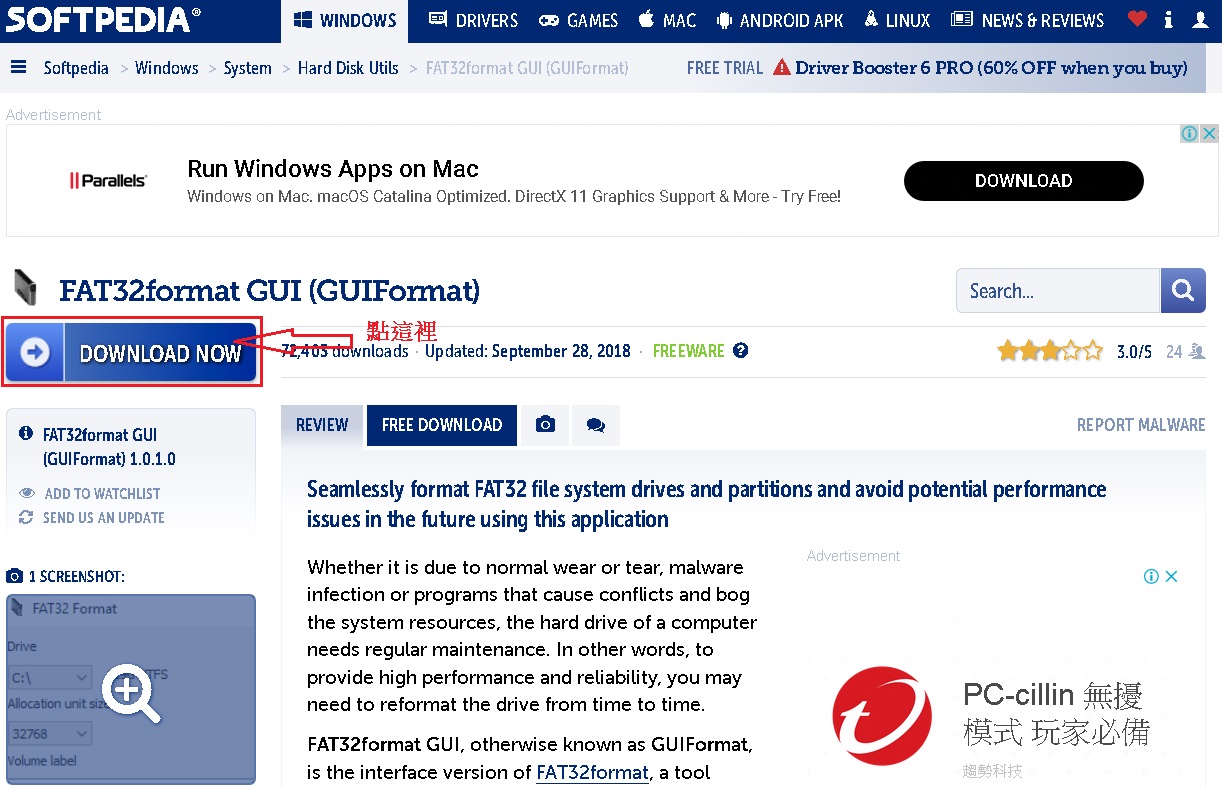The image size is (1222, 788).
Task: Open the DRIVERS category
Action: pos(473,20)
